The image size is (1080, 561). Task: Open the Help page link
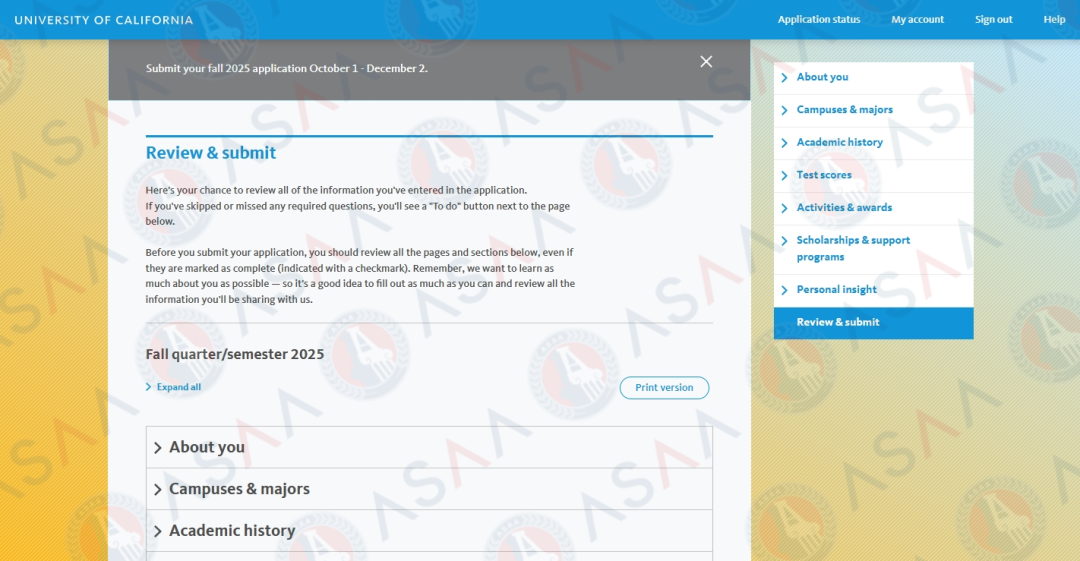tap(1054, 20)
